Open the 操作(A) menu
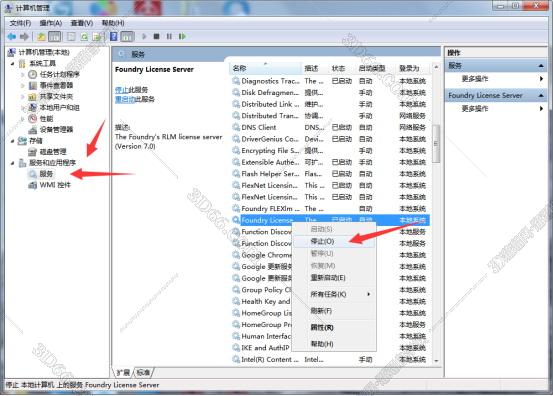The image size is (553, 396). pos(51,23)
